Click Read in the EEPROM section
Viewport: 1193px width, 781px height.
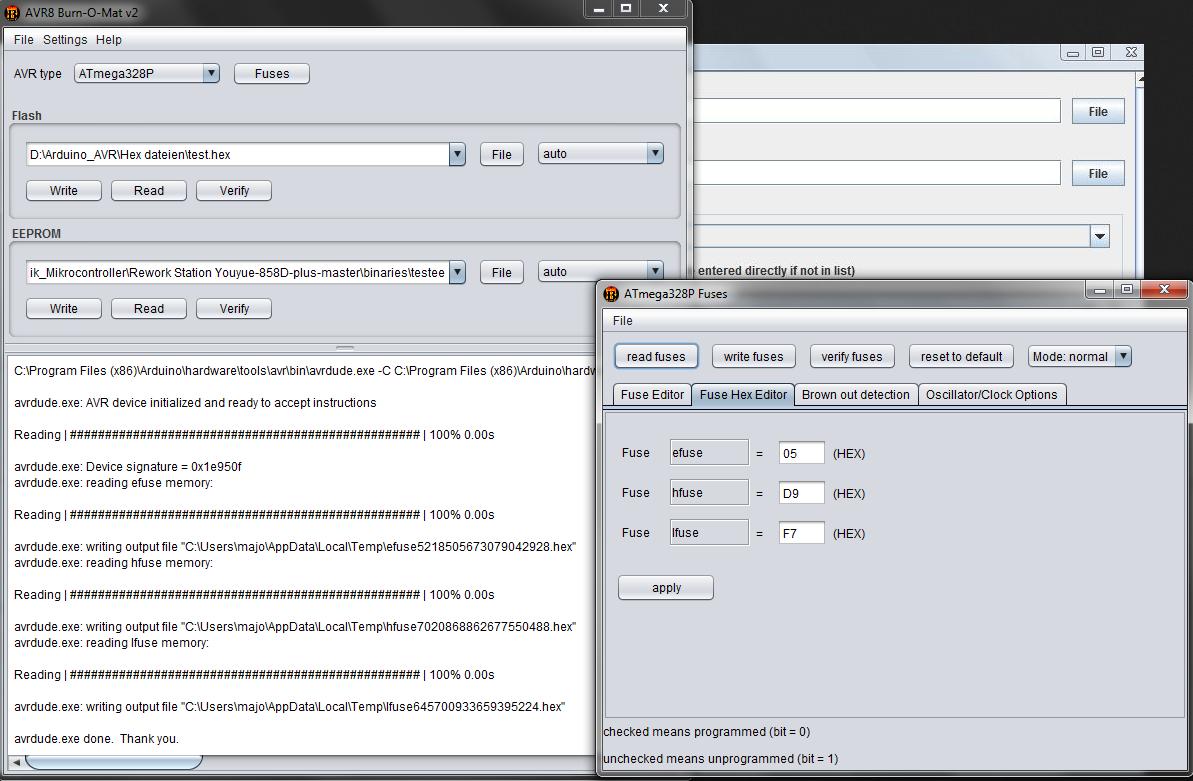click(148, 308)
